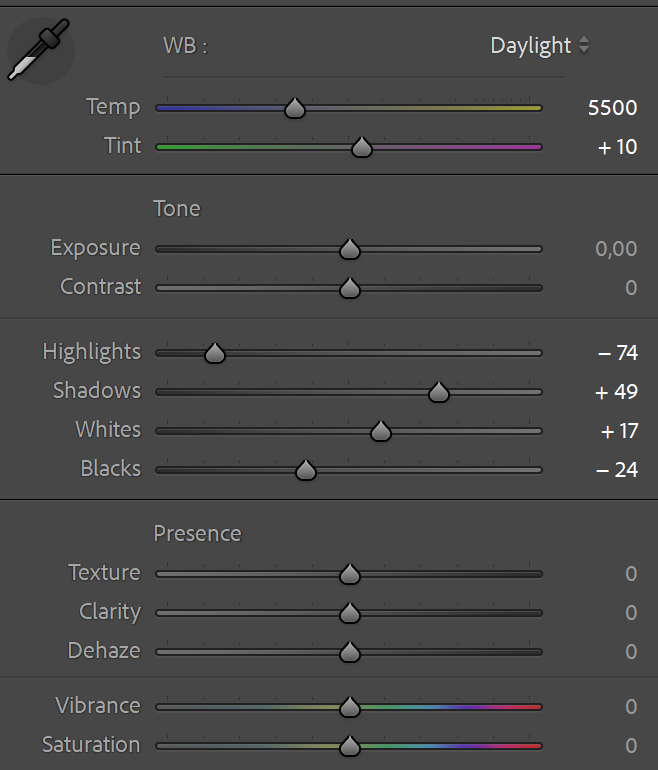Click the Contrast slider handle
The height and width of the screenshot is (770, 658).
tap(349, 288)
